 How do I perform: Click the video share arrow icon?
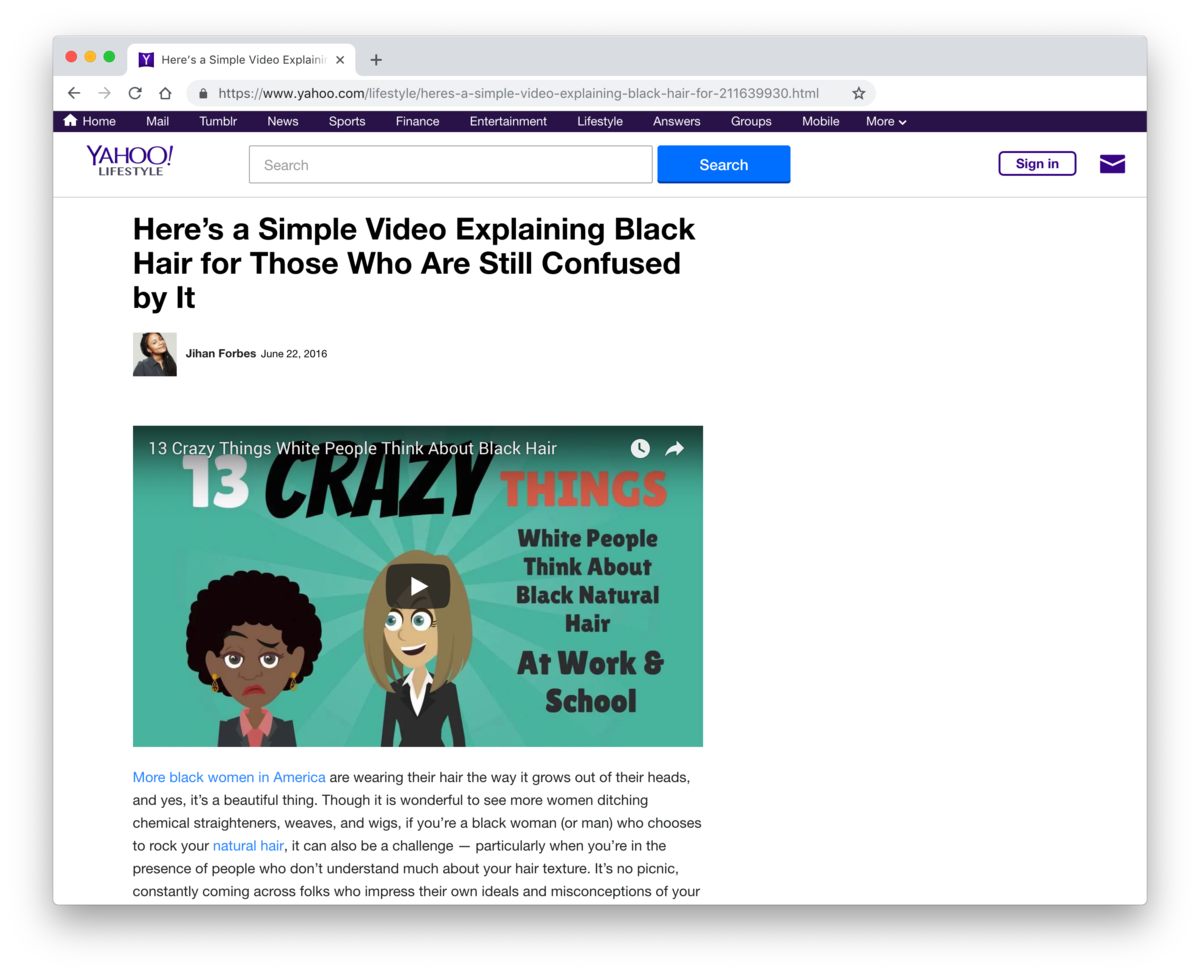[675, 449]
